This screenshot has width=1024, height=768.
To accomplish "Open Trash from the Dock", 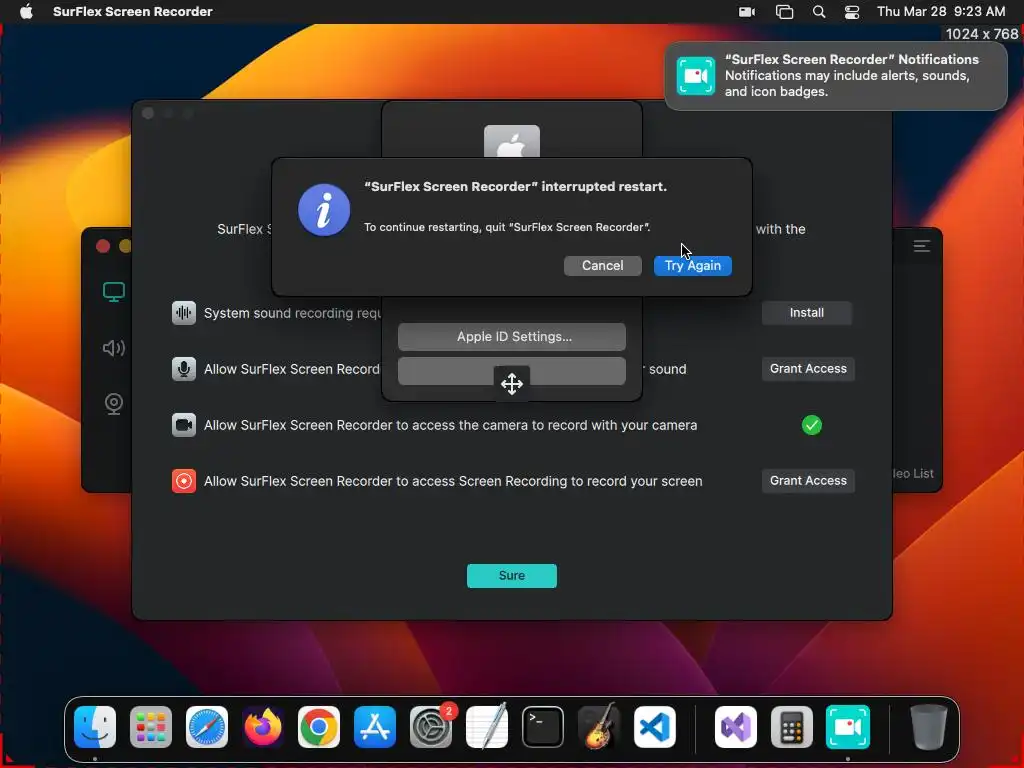I will coord(929,727).
